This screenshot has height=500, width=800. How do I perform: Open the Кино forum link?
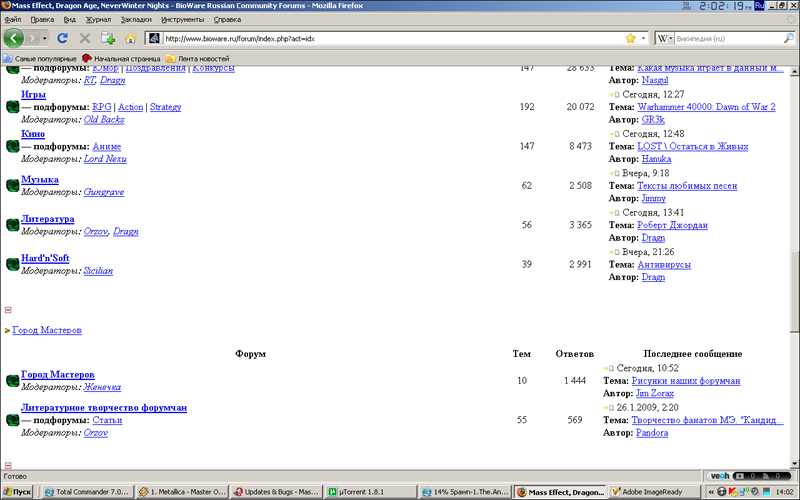(x=33, y=134)
